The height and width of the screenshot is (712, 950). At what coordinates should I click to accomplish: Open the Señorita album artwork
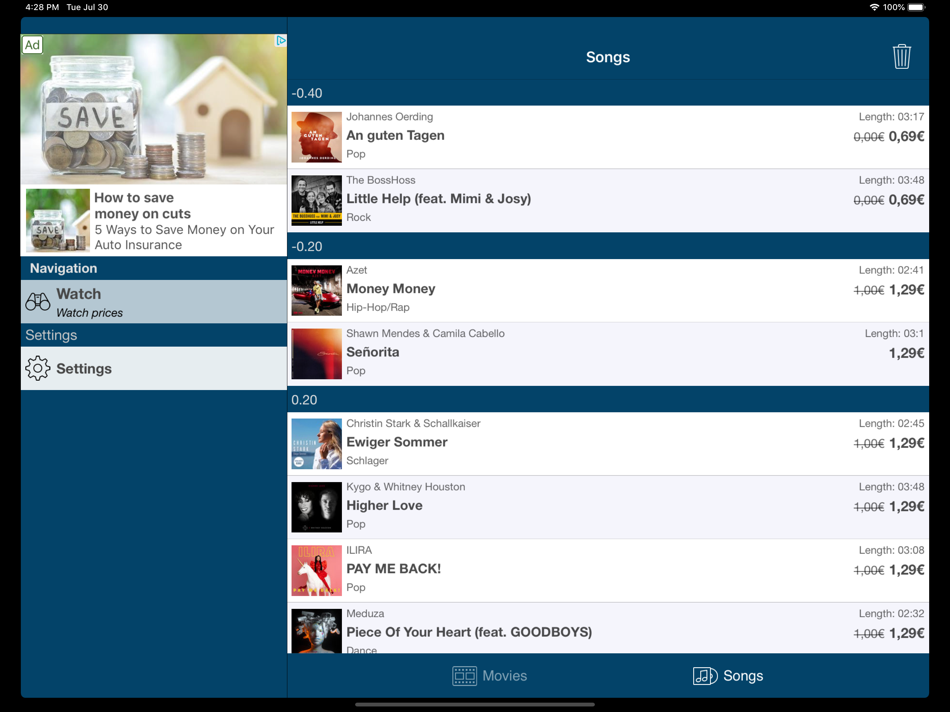click(x=316, y=354)
